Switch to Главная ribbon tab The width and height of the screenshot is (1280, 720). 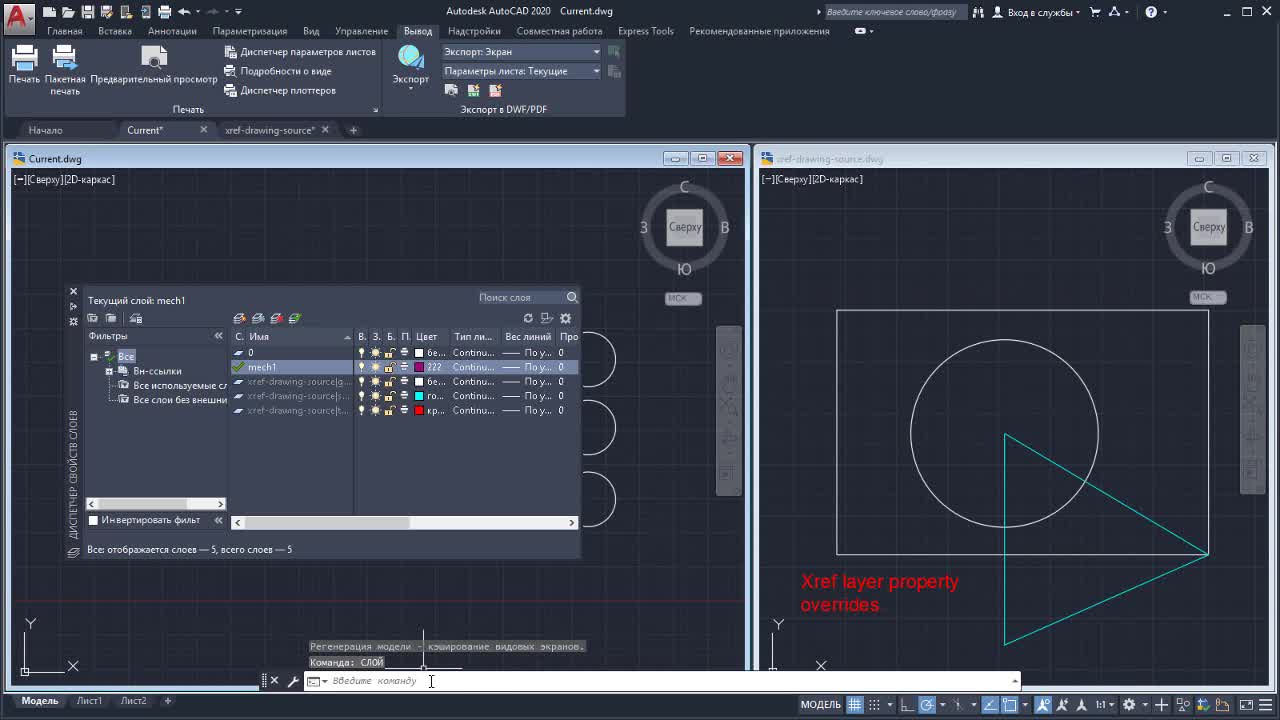tap(65, 31)
